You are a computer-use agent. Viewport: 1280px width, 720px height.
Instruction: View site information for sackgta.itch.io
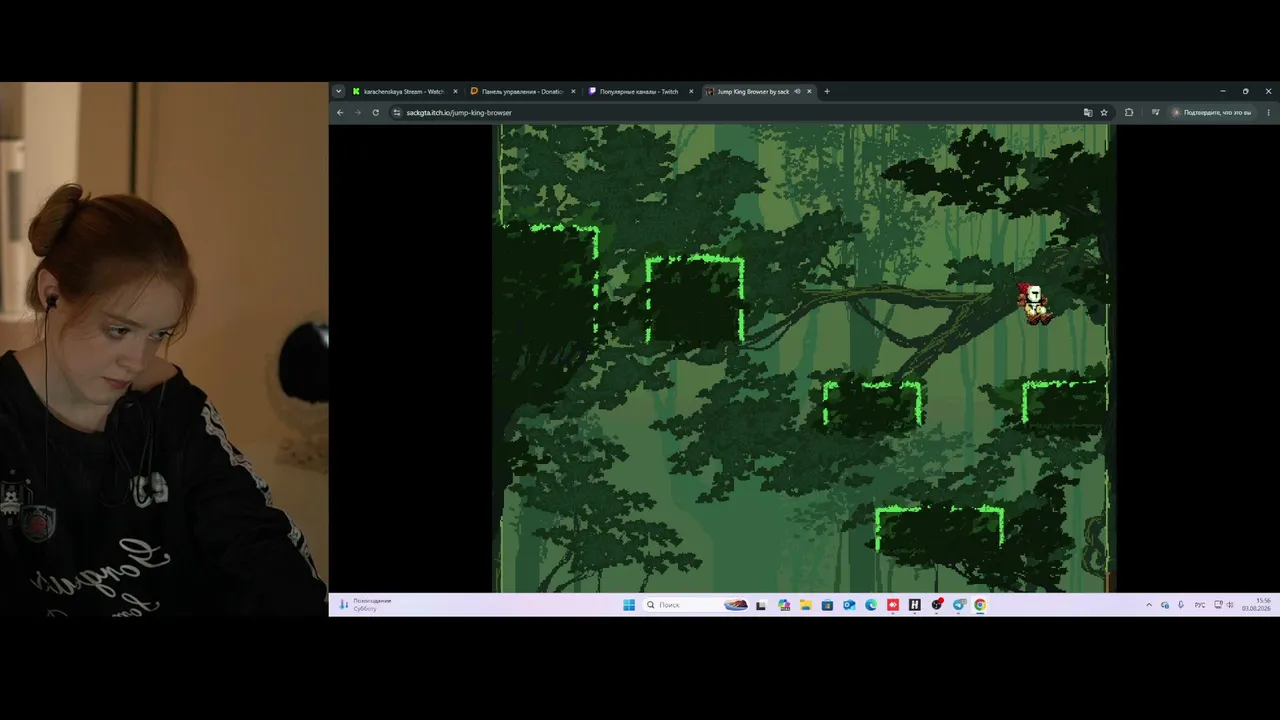click(397, 112)
